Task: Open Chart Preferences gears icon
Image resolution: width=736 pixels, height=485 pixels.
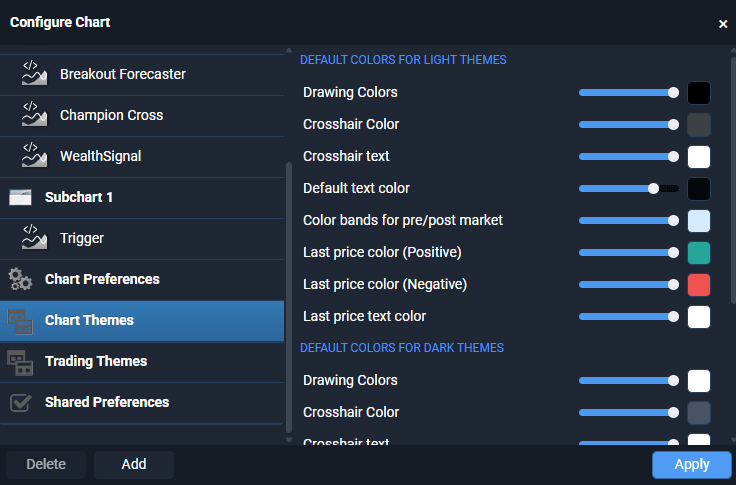Action: point(20,279)
